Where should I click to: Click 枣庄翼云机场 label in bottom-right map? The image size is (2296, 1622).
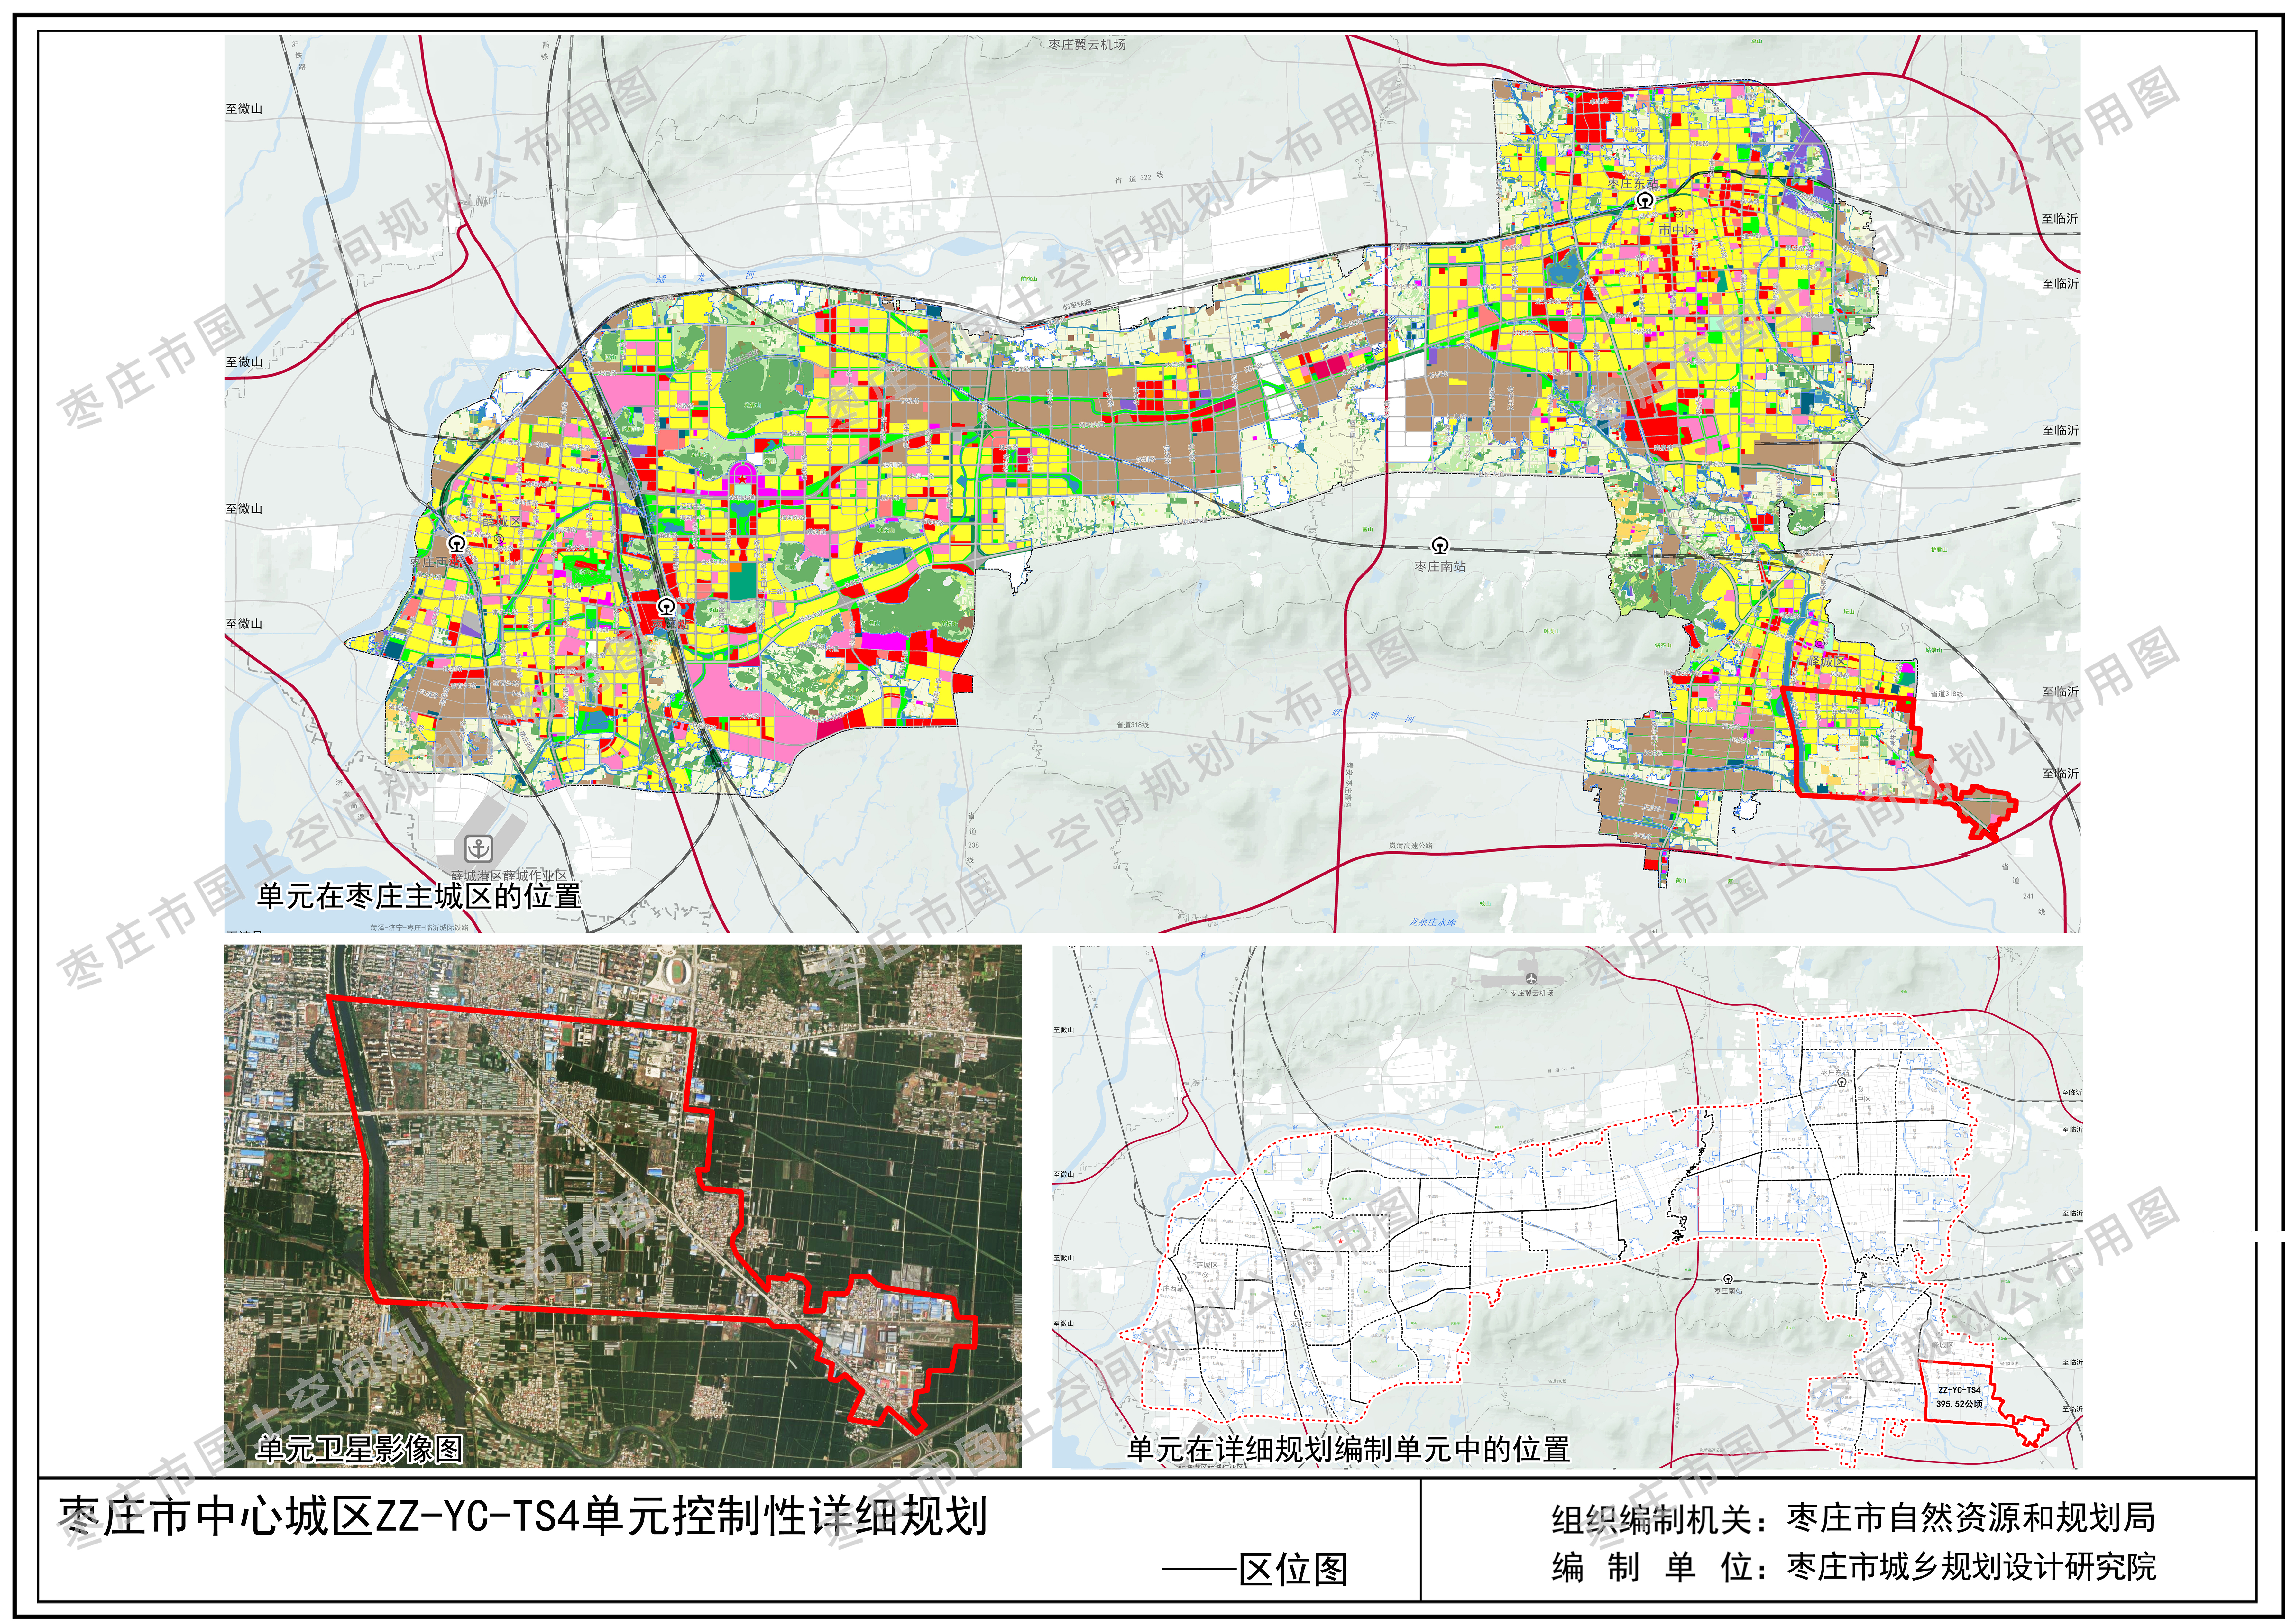click(x=1532, y=993)
